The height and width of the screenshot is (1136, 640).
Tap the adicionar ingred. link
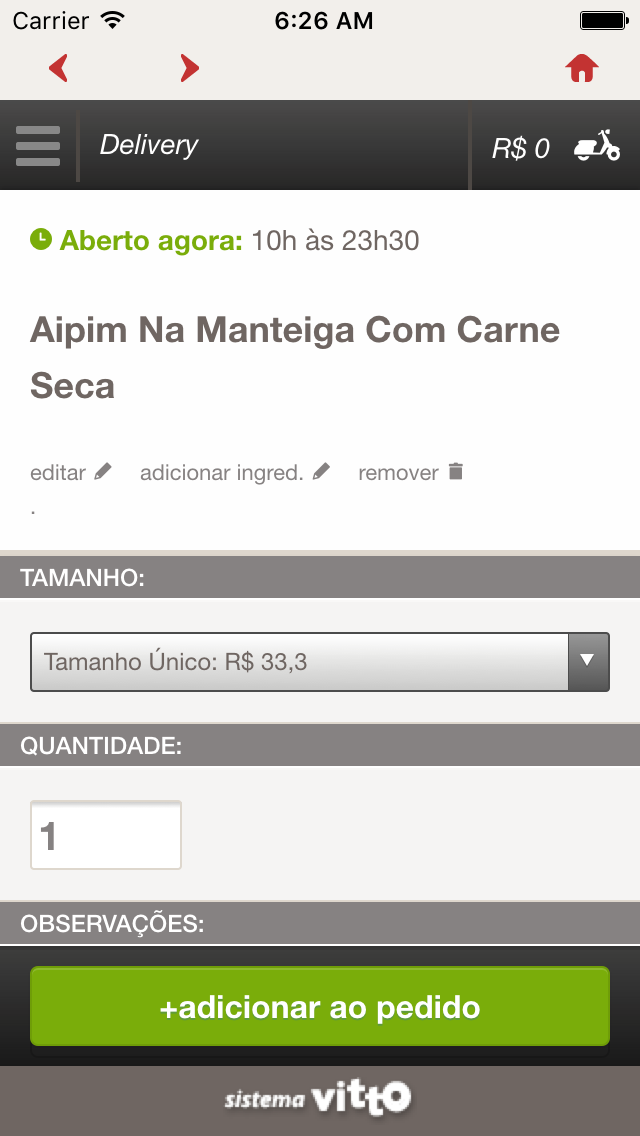(x=221, y=473)
